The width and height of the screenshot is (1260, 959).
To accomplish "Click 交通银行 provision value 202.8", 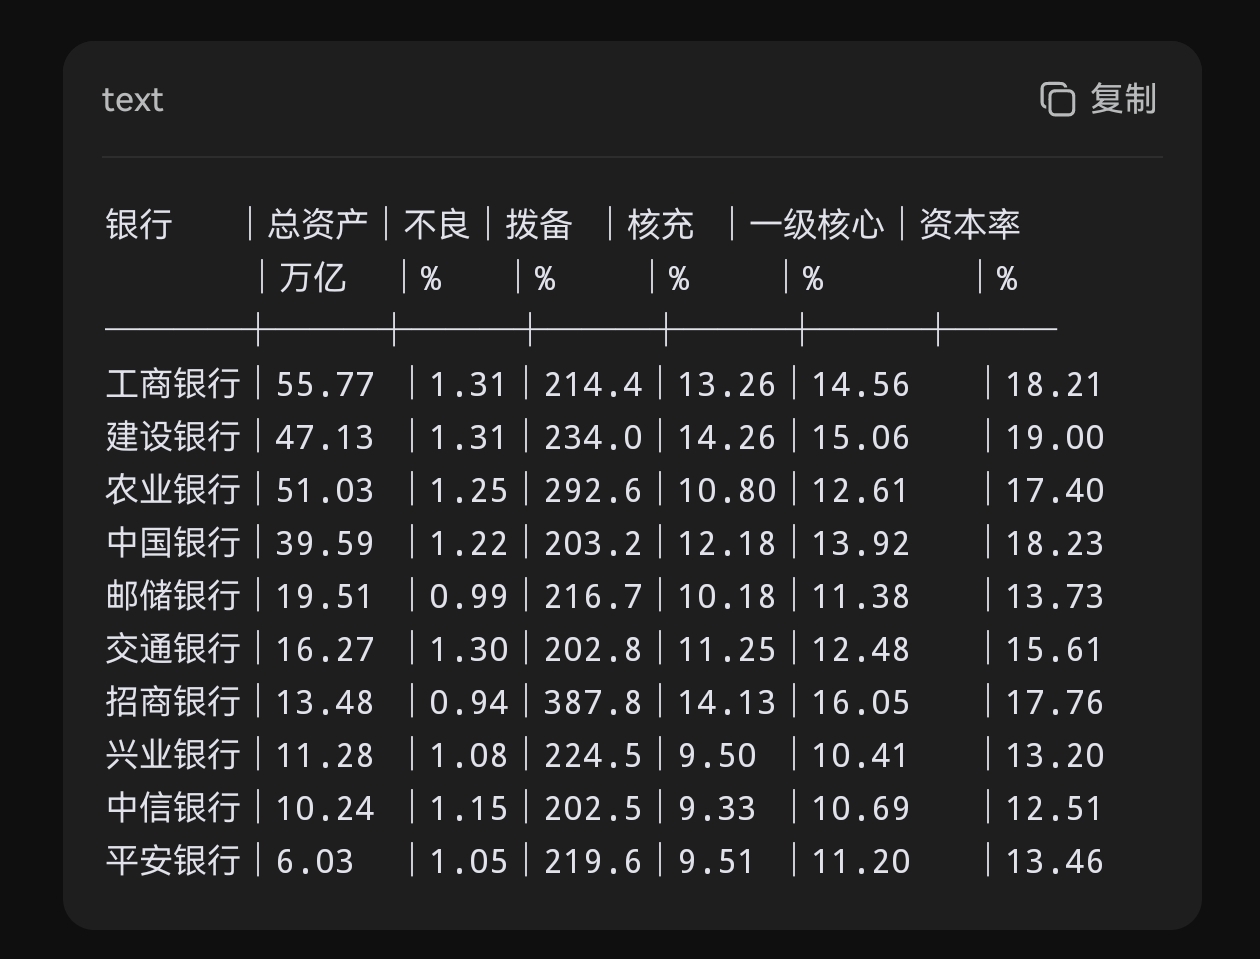I will [593, 649].
